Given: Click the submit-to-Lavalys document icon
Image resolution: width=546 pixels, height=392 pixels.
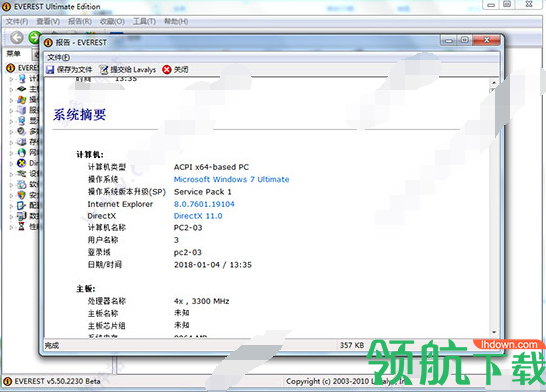Looking at the screenshot, I should (104, 70).
